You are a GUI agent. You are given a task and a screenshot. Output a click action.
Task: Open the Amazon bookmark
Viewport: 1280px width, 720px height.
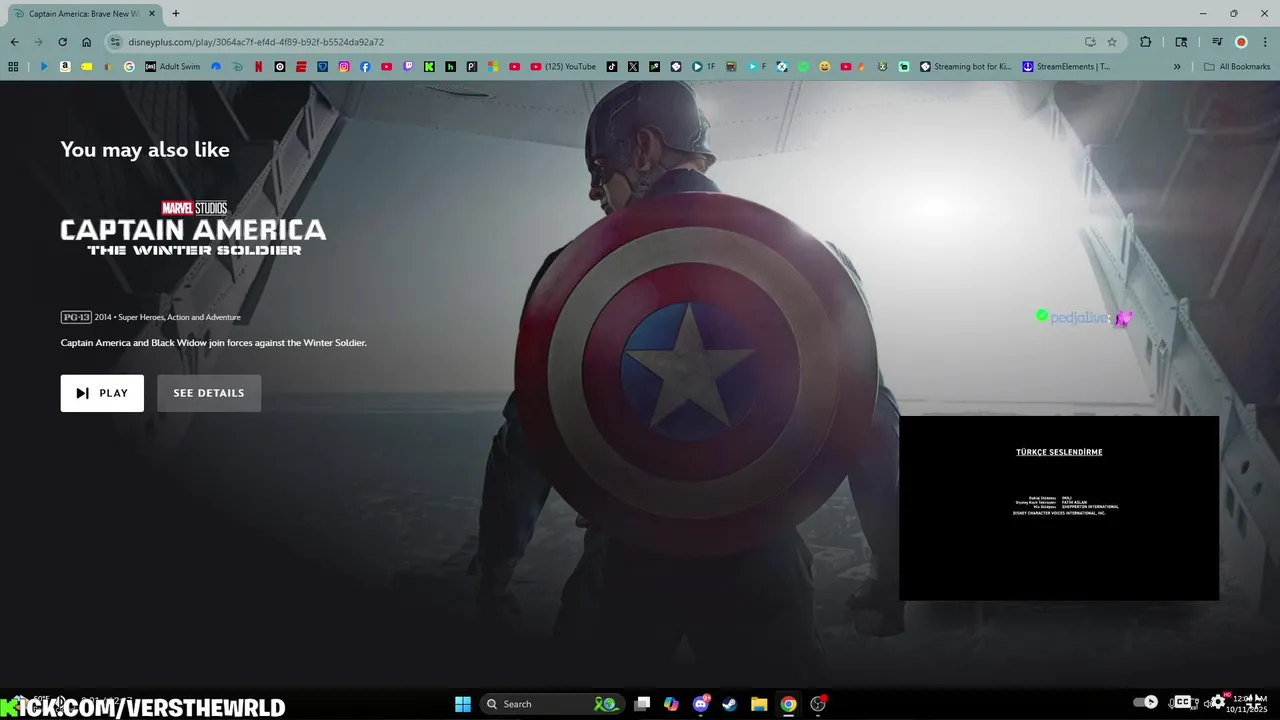click(65, 67)
